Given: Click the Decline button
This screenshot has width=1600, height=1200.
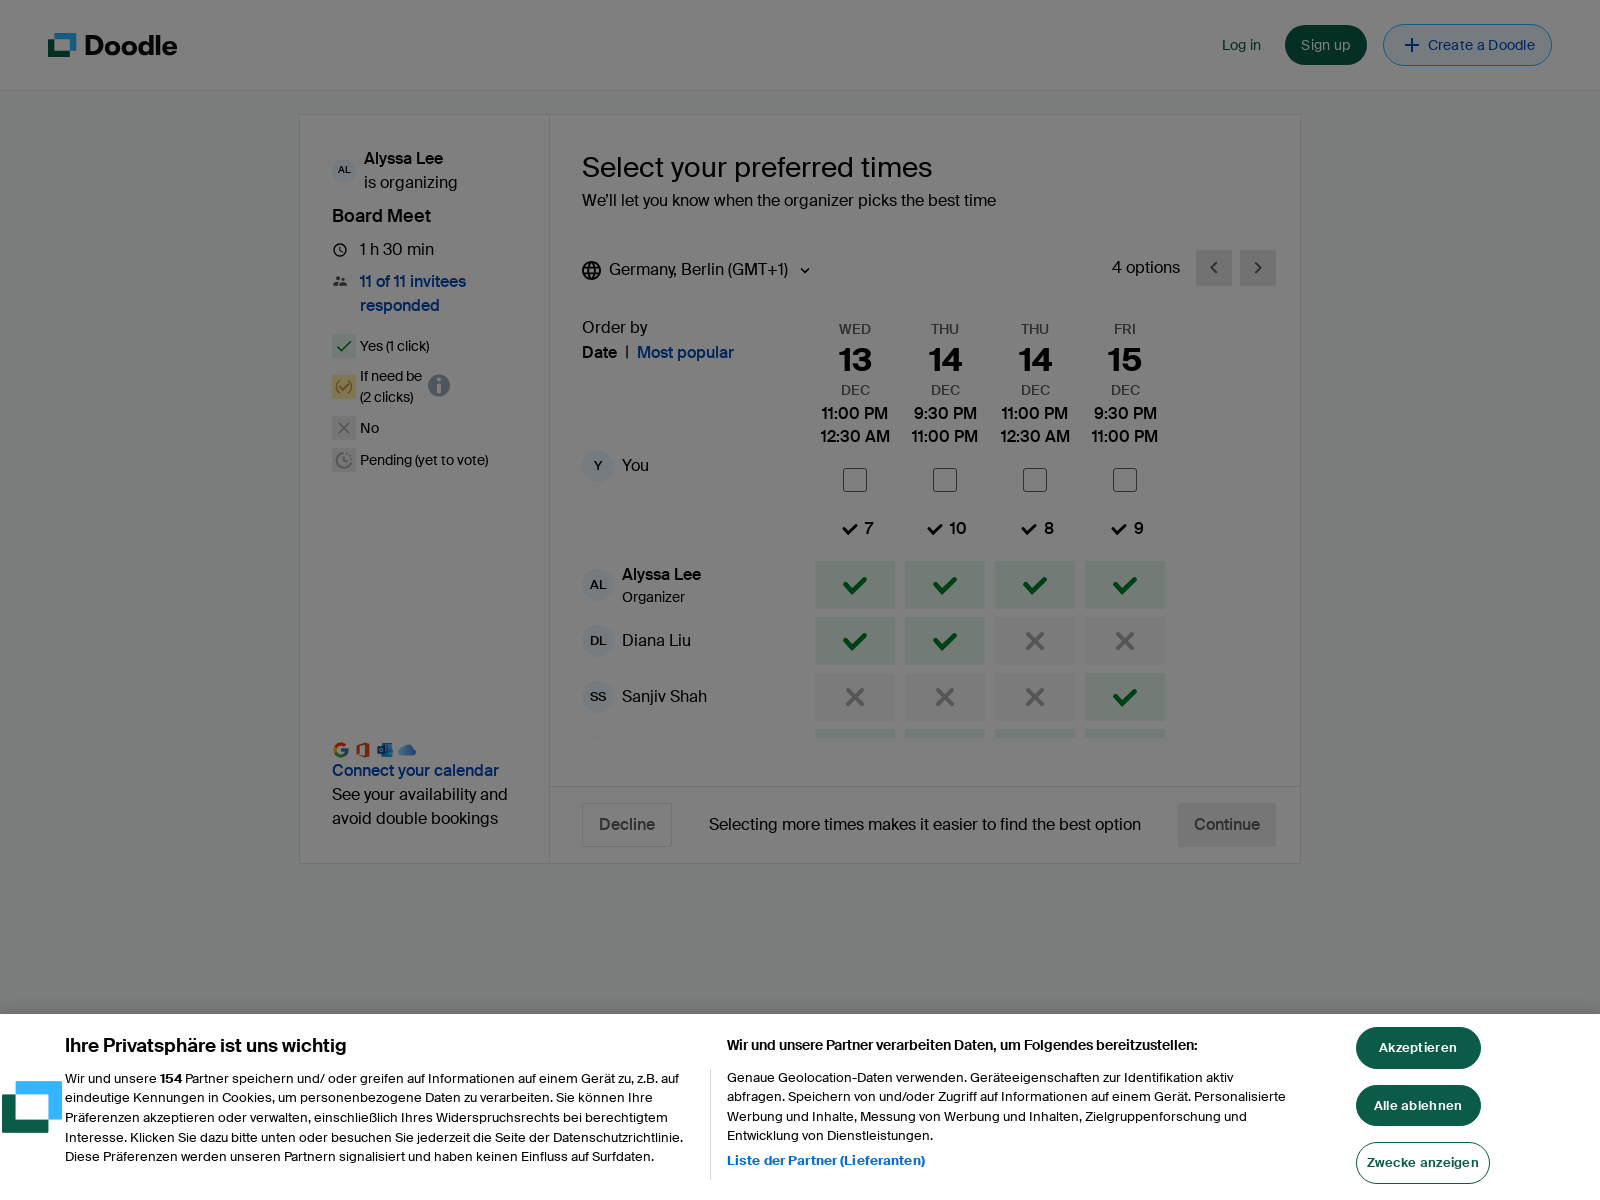Looking at the screenshot, I should [x=627, y=825].
